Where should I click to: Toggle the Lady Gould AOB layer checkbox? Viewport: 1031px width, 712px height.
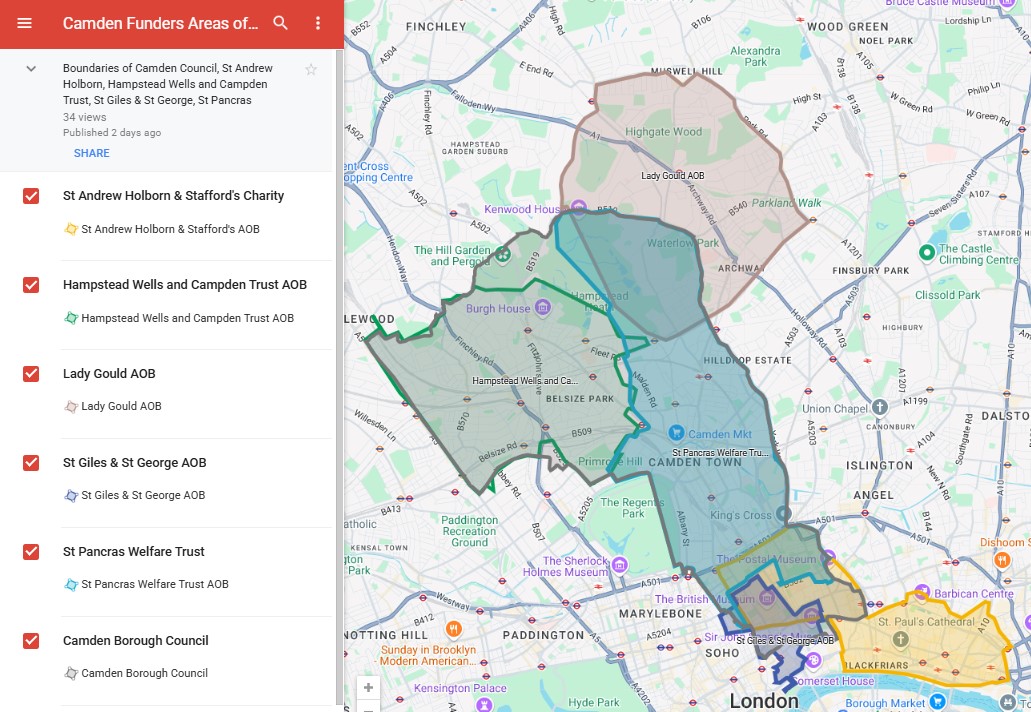click(x=31, y=373)
